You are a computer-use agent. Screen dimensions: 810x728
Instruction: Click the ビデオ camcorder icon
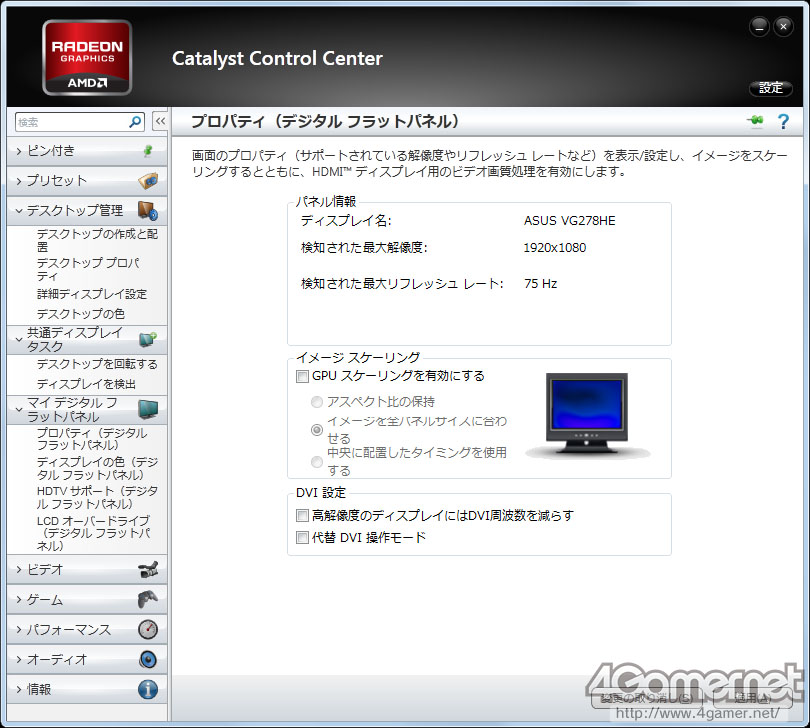click(148, 569)
